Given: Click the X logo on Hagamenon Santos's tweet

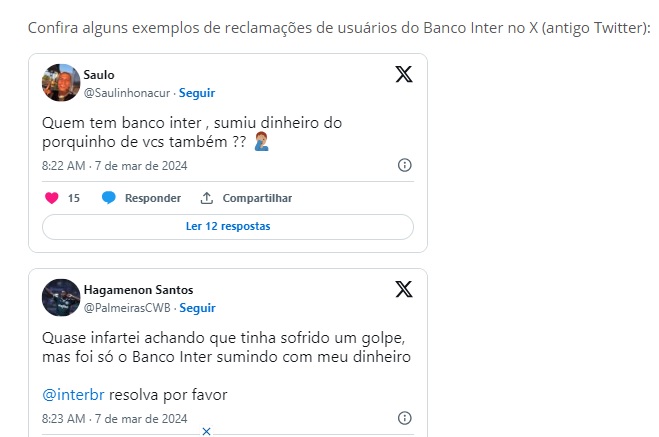Looking at the screenshot, I should [x=403, y=289].
